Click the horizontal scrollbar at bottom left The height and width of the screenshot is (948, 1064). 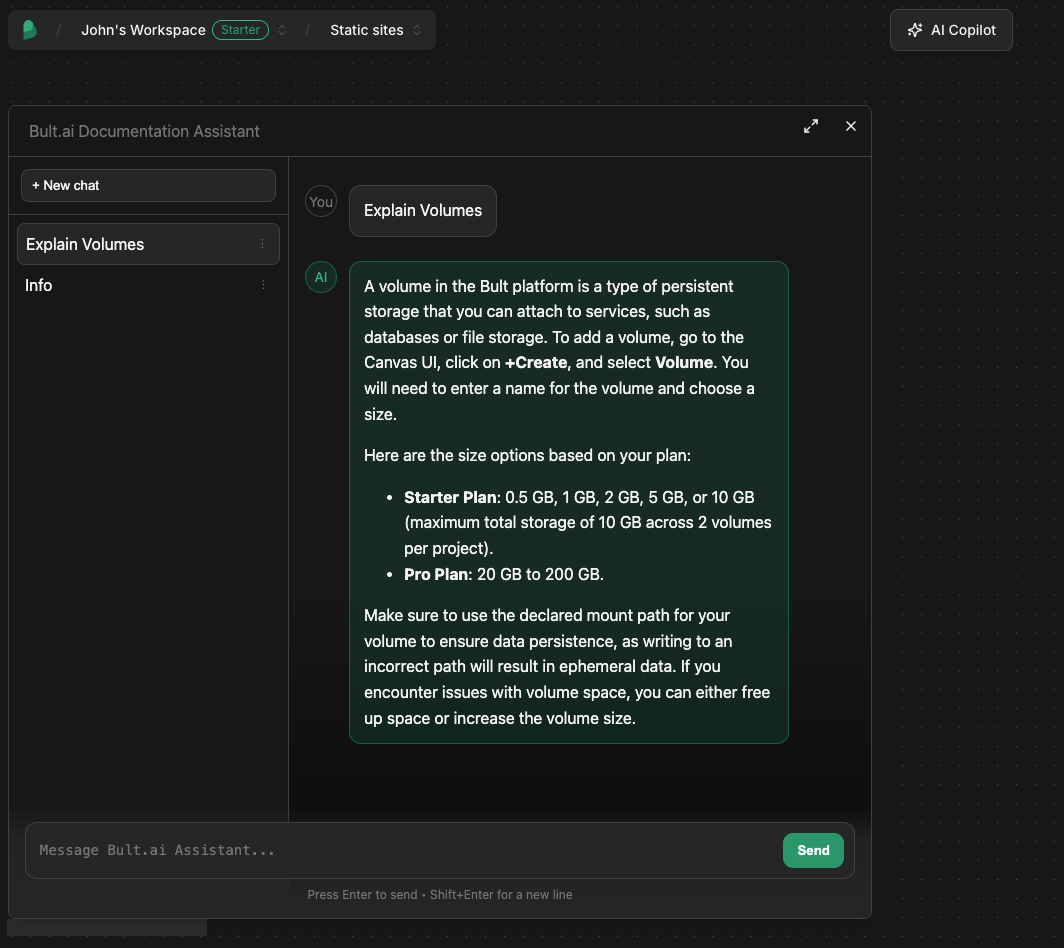point(107,927)
